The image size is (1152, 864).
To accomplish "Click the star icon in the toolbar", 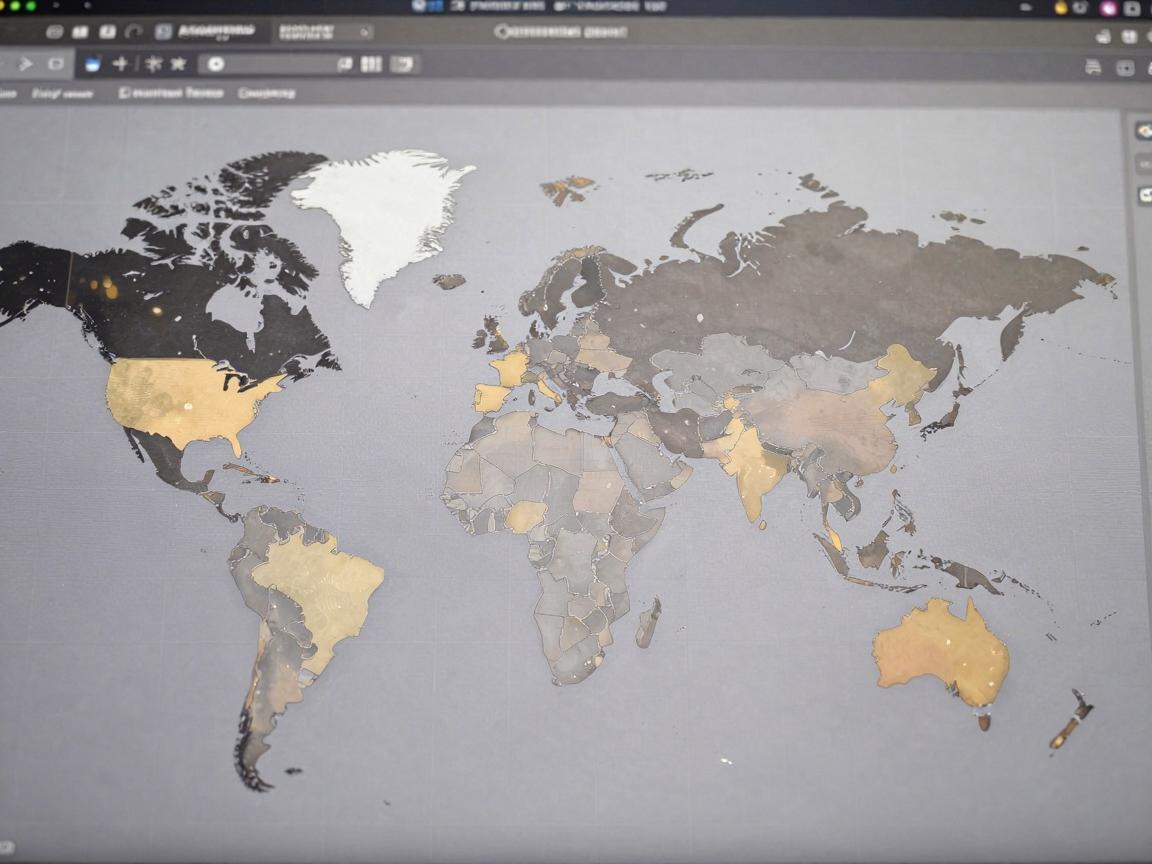I will (178, 64).
